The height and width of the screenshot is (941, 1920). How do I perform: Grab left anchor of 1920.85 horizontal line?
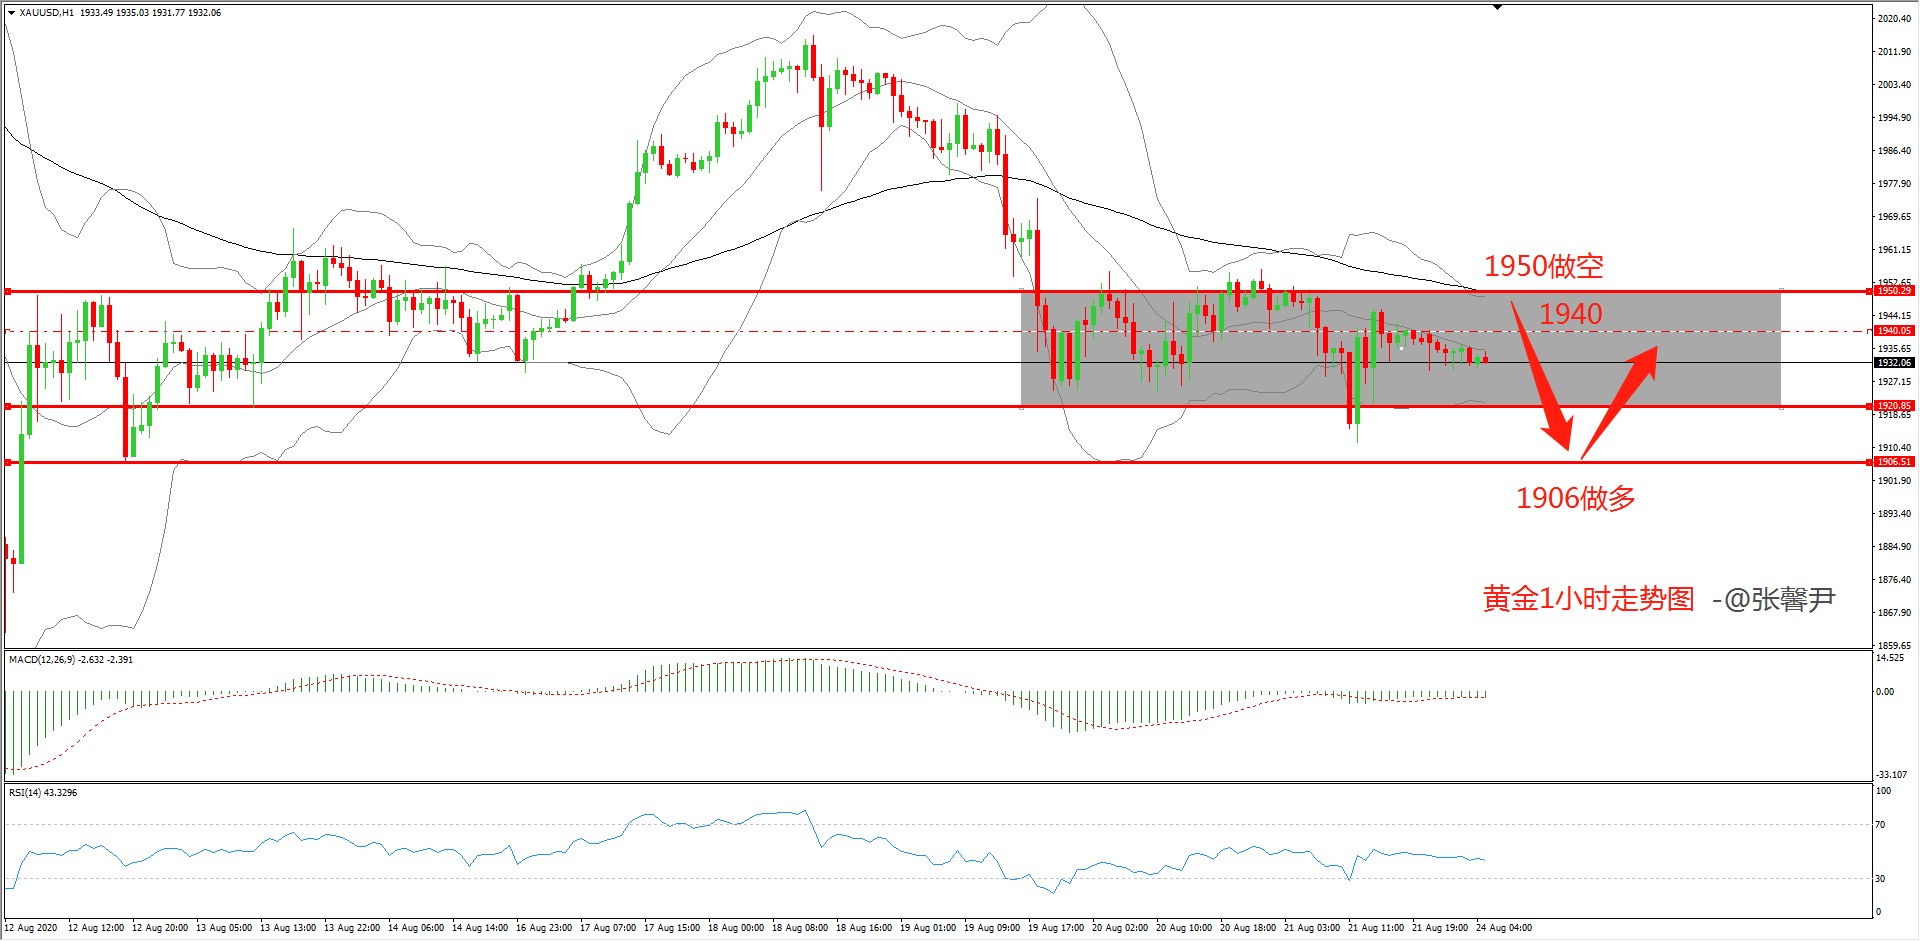coord(8,406)
